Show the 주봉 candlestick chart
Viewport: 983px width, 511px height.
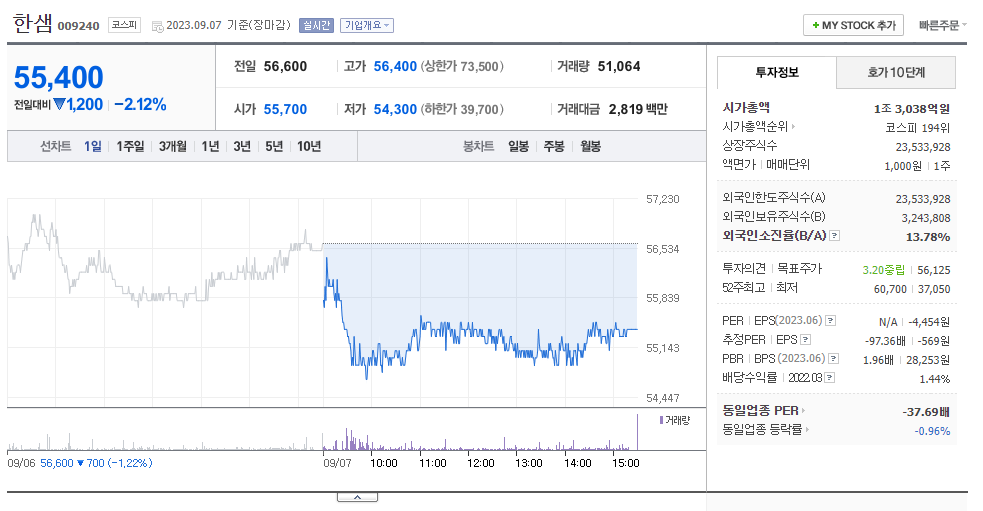coord(554,146)
